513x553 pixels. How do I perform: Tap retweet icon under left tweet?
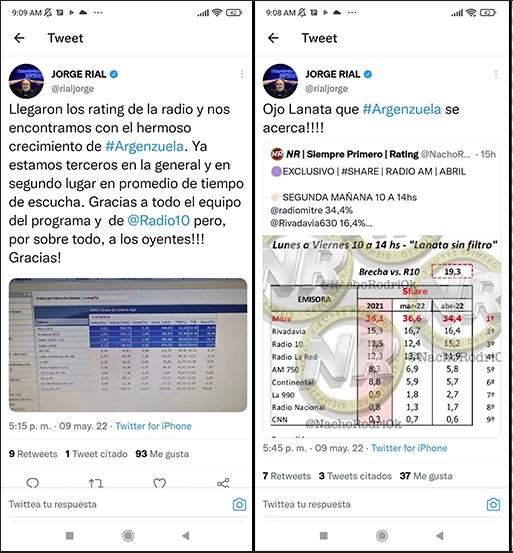pos(96,483)
